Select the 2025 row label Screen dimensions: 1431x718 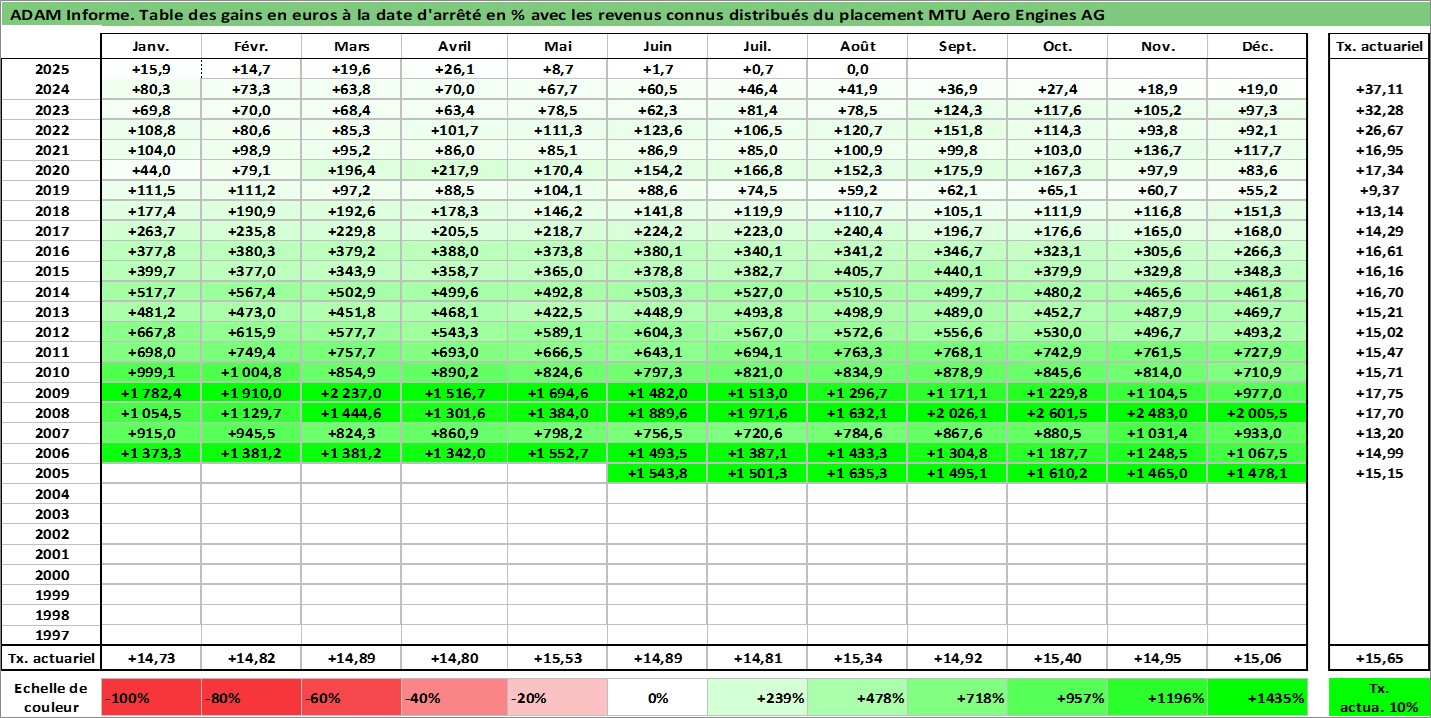click(51, 70)
